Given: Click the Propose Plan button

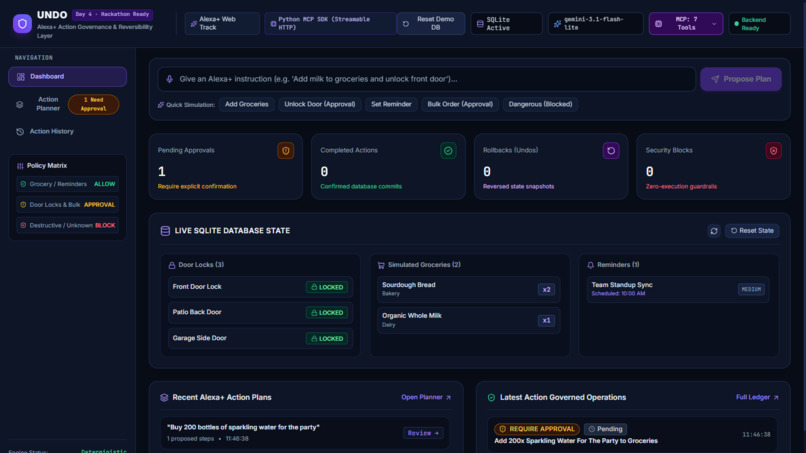Looking at the screenshot, I should pyautogui.click(x=741, y=79).
